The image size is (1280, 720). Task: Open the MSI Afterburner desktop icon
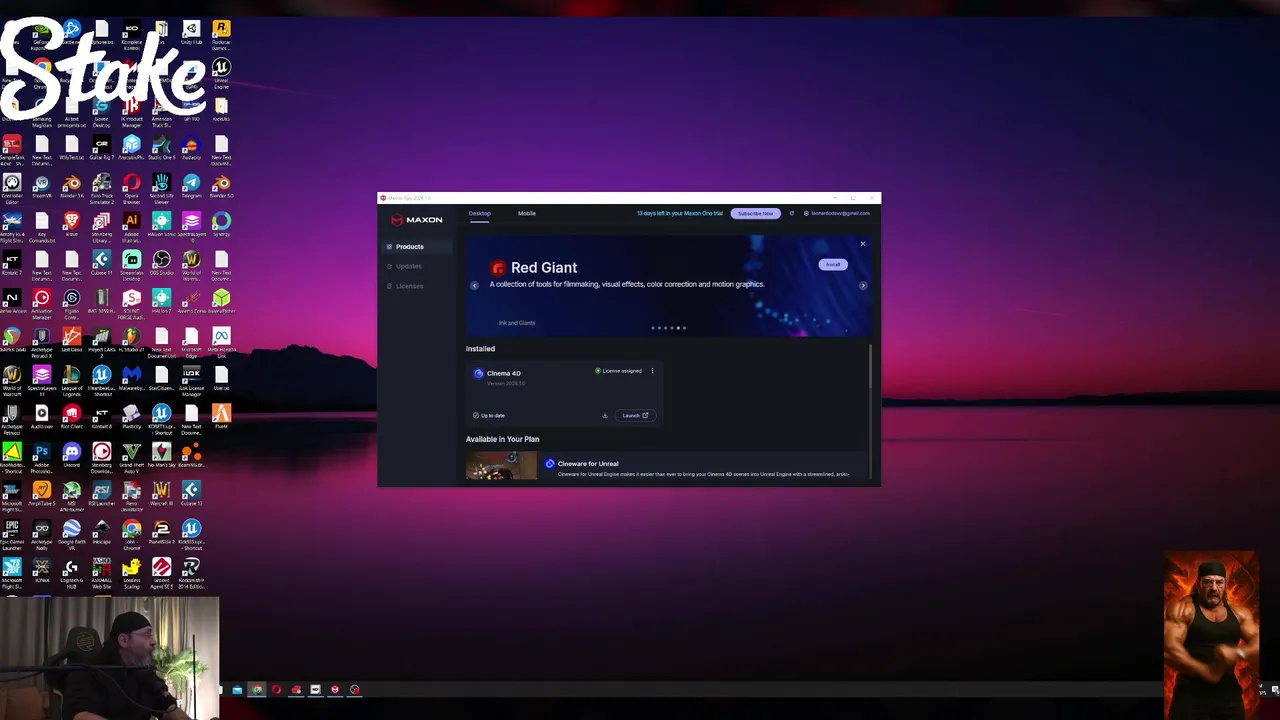(71, 494)
